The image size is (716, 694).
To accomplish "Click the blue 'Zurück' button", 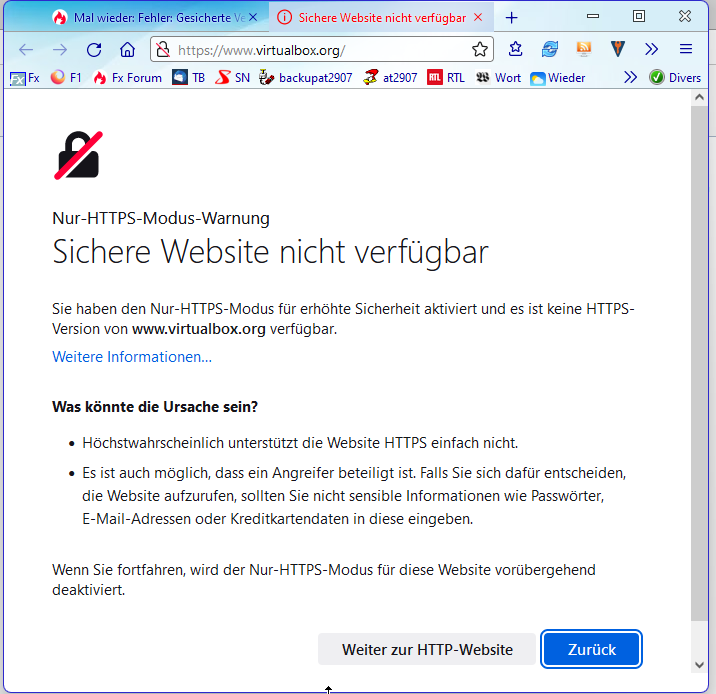I will pyautogui.click(x=591, y=649).
